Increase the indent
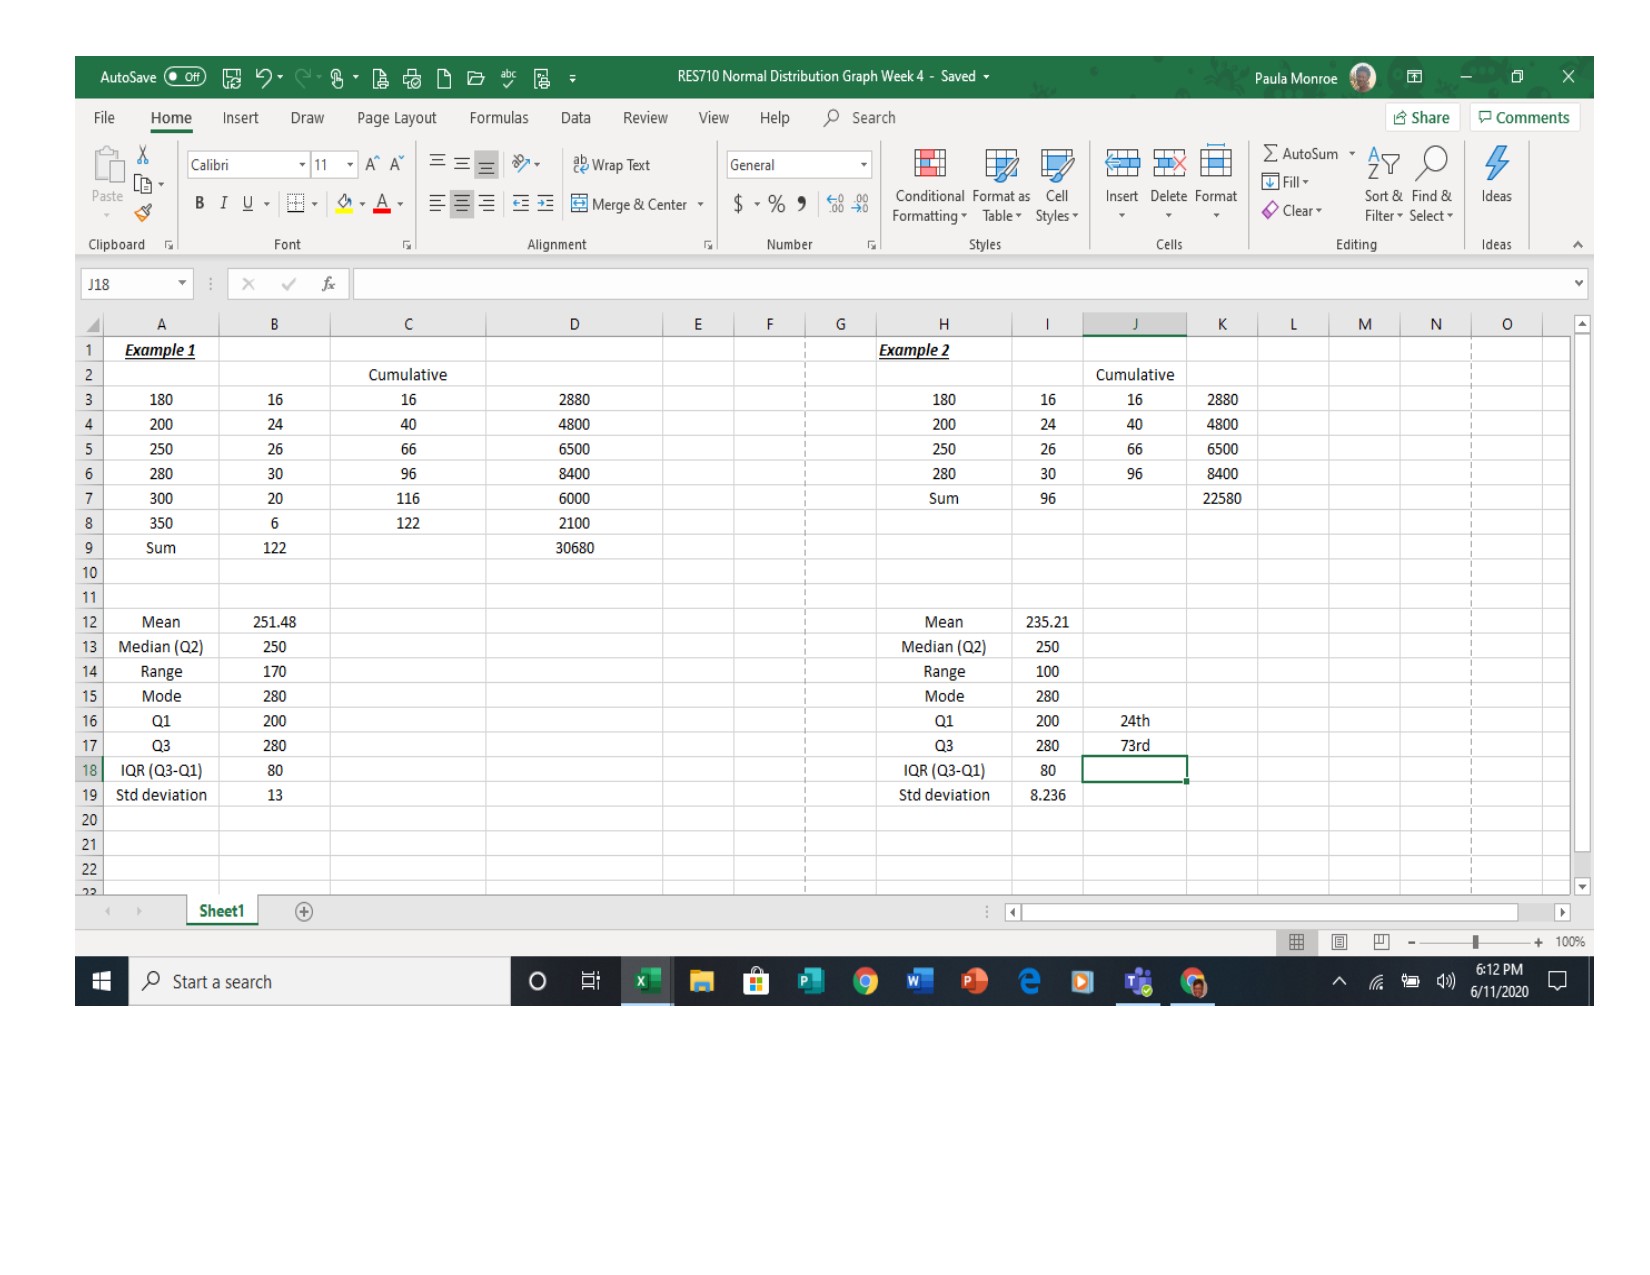Image resolution: width=1650 pixels, height=1275 pixels. [x=545, y=204]
